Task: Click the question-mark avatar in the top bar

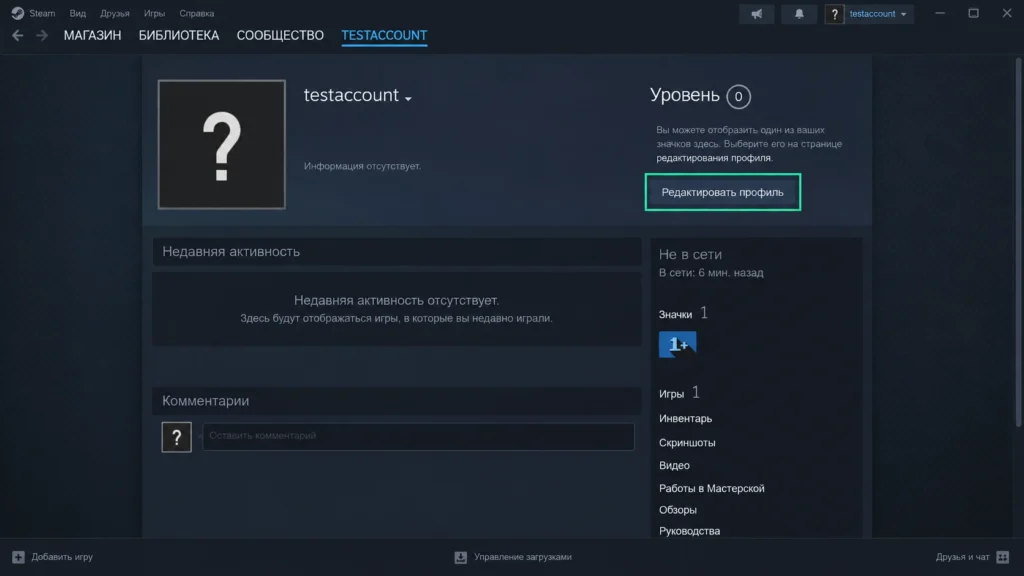Action: click(x=834, y=14)
